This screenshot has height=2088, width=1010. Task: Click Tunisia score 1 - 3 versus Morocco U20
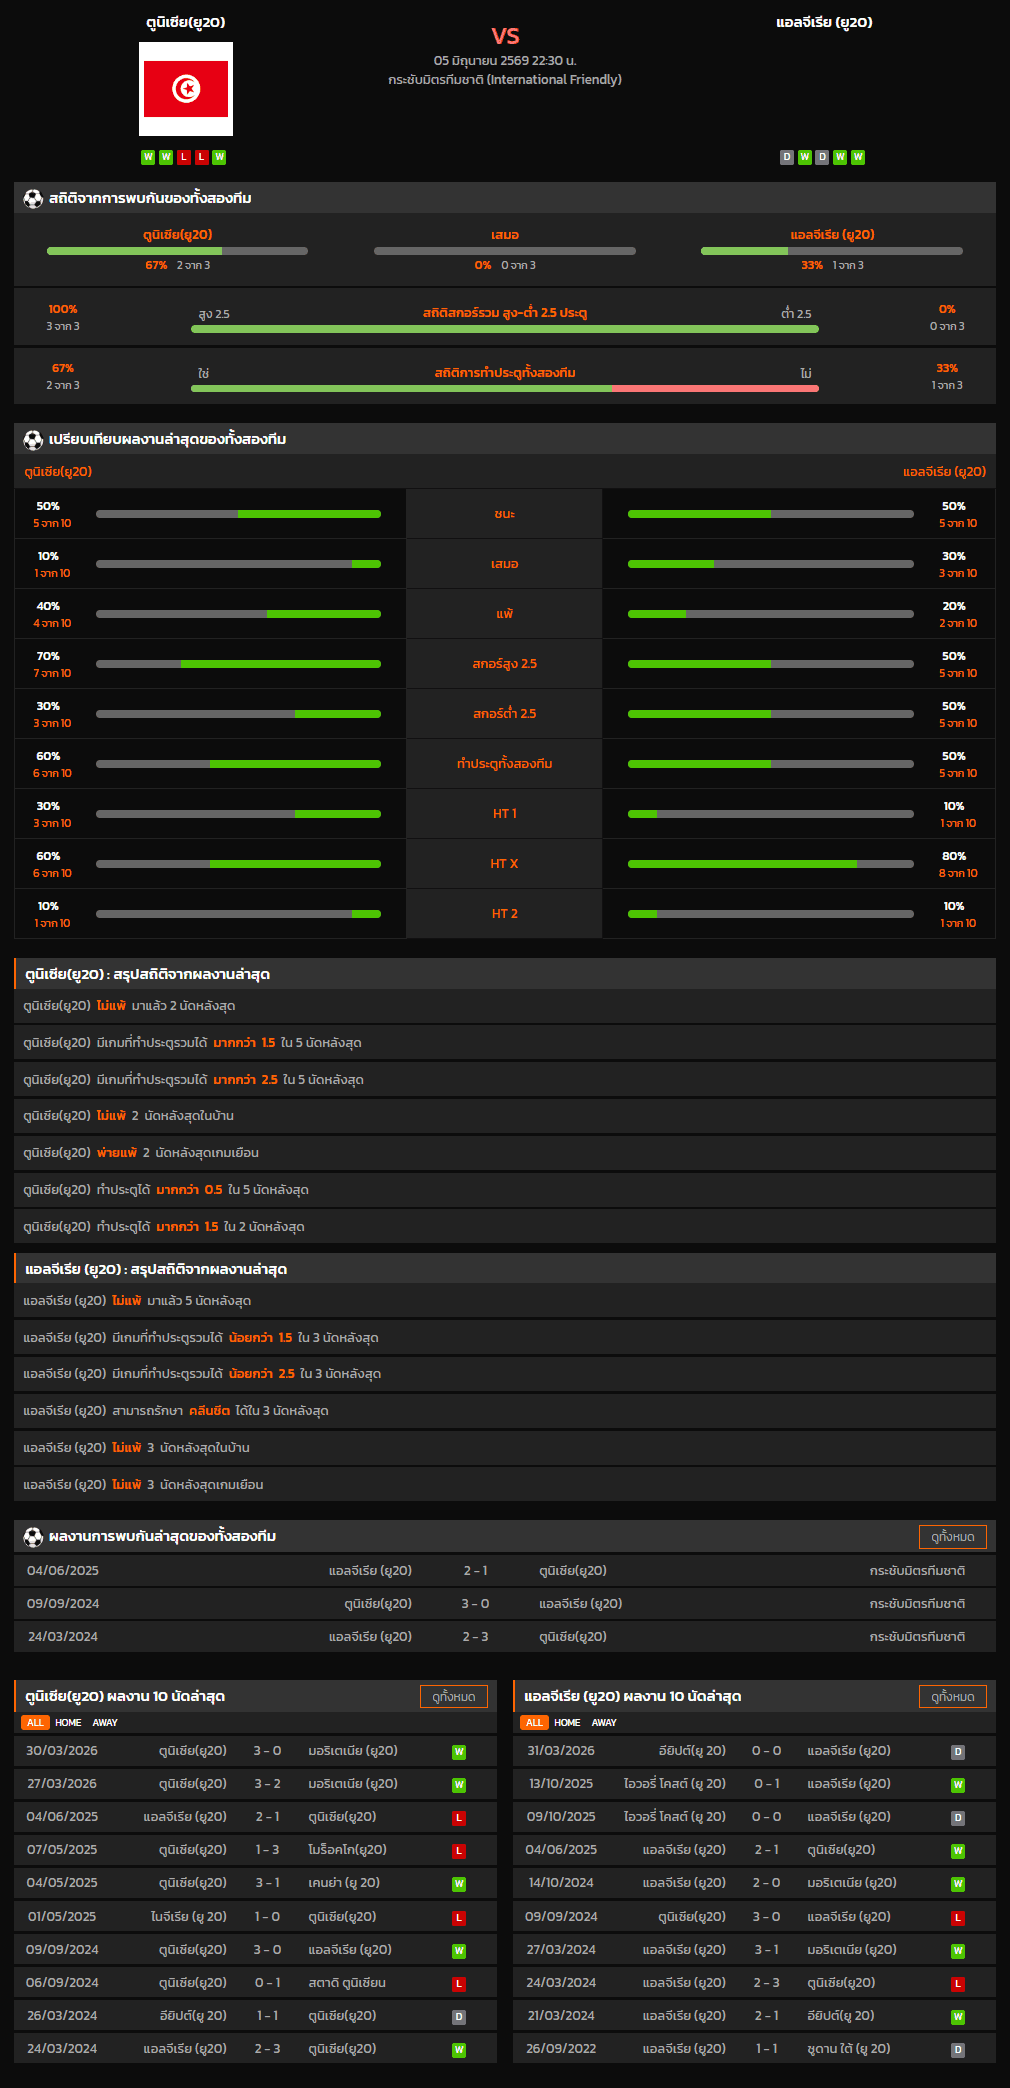267,1850
